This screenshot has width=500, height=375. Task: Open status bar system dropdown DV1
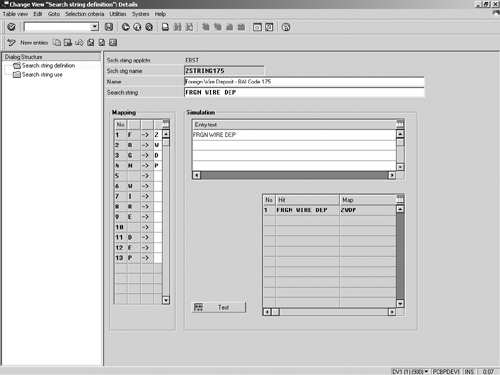point(426,371)
